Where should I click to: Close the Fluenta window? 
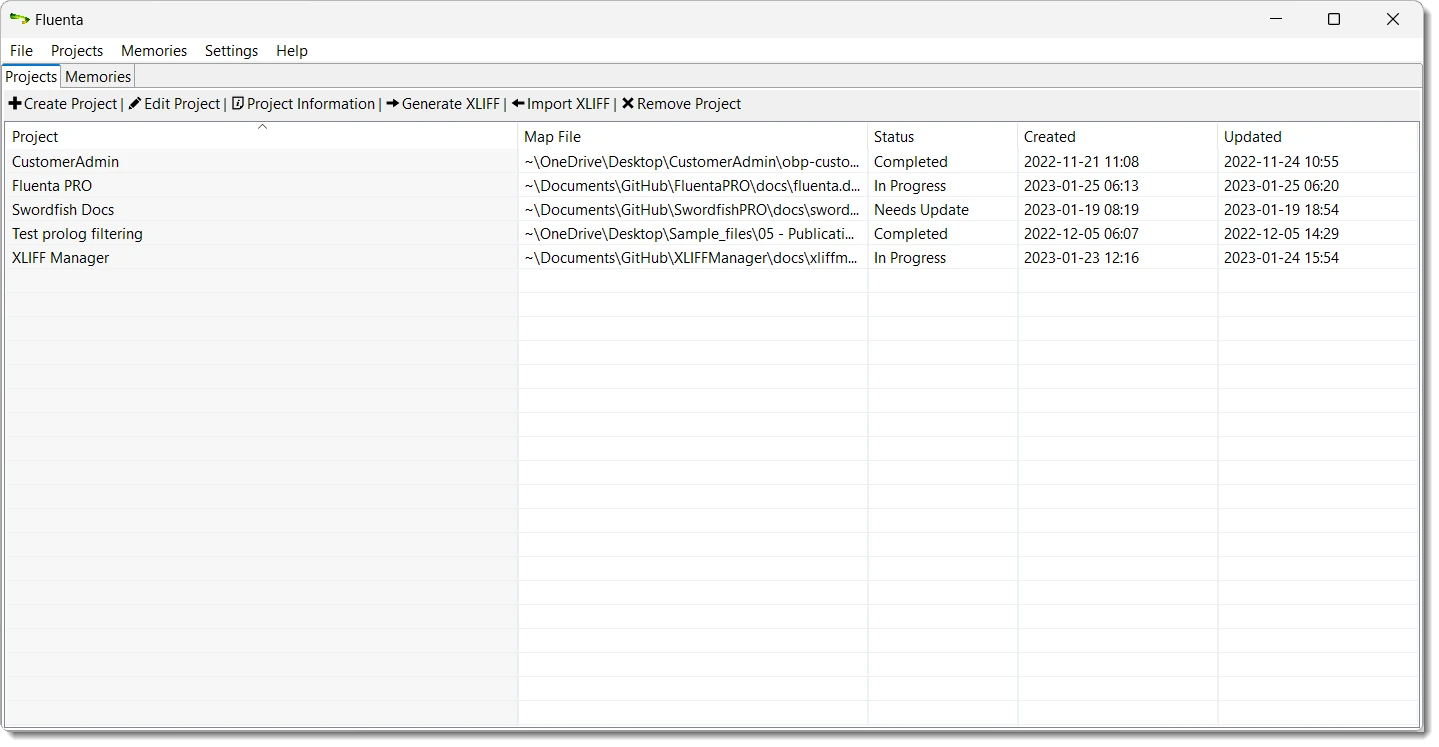pos(1392,19)
